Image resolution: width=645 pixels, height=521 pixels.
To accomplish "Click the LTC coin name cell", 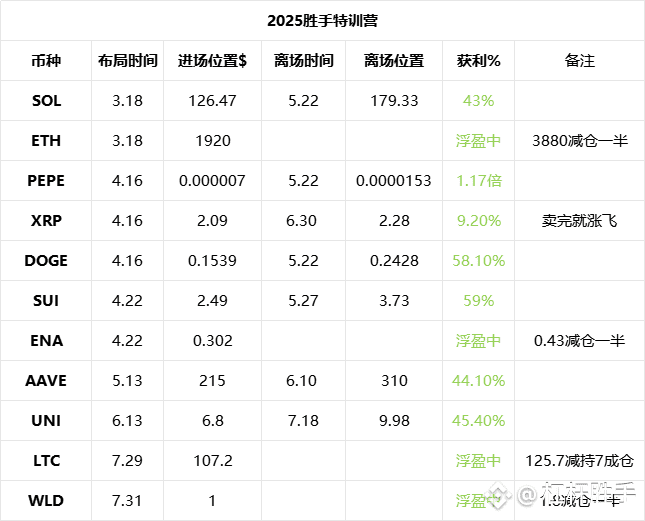I will 46,461.
